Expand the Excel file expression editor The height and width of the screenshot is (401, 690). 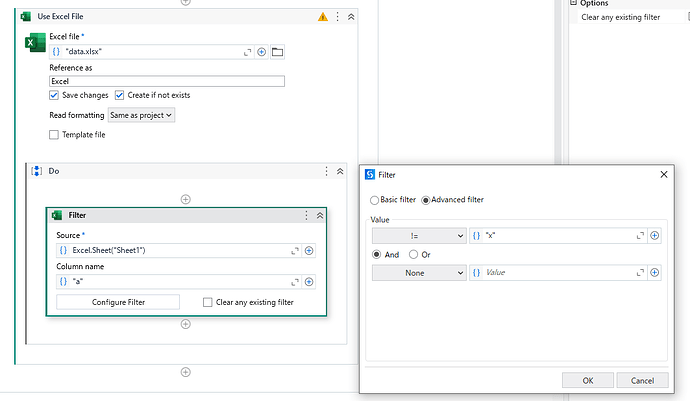[247, 52]
